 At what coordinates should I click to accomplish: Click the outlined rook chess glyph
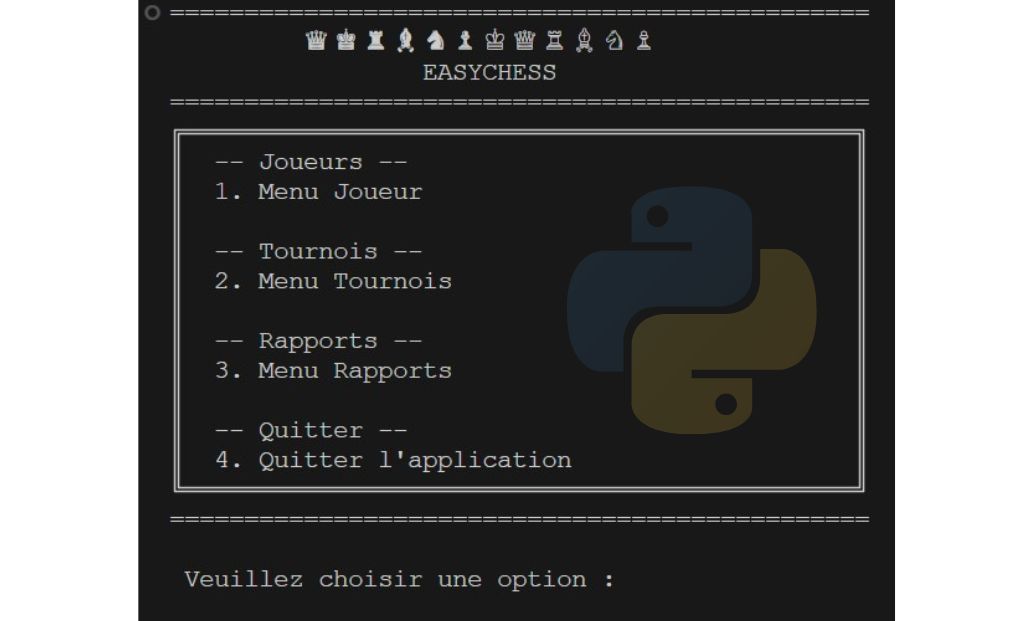pyautogui.click(x=555, y=41)
